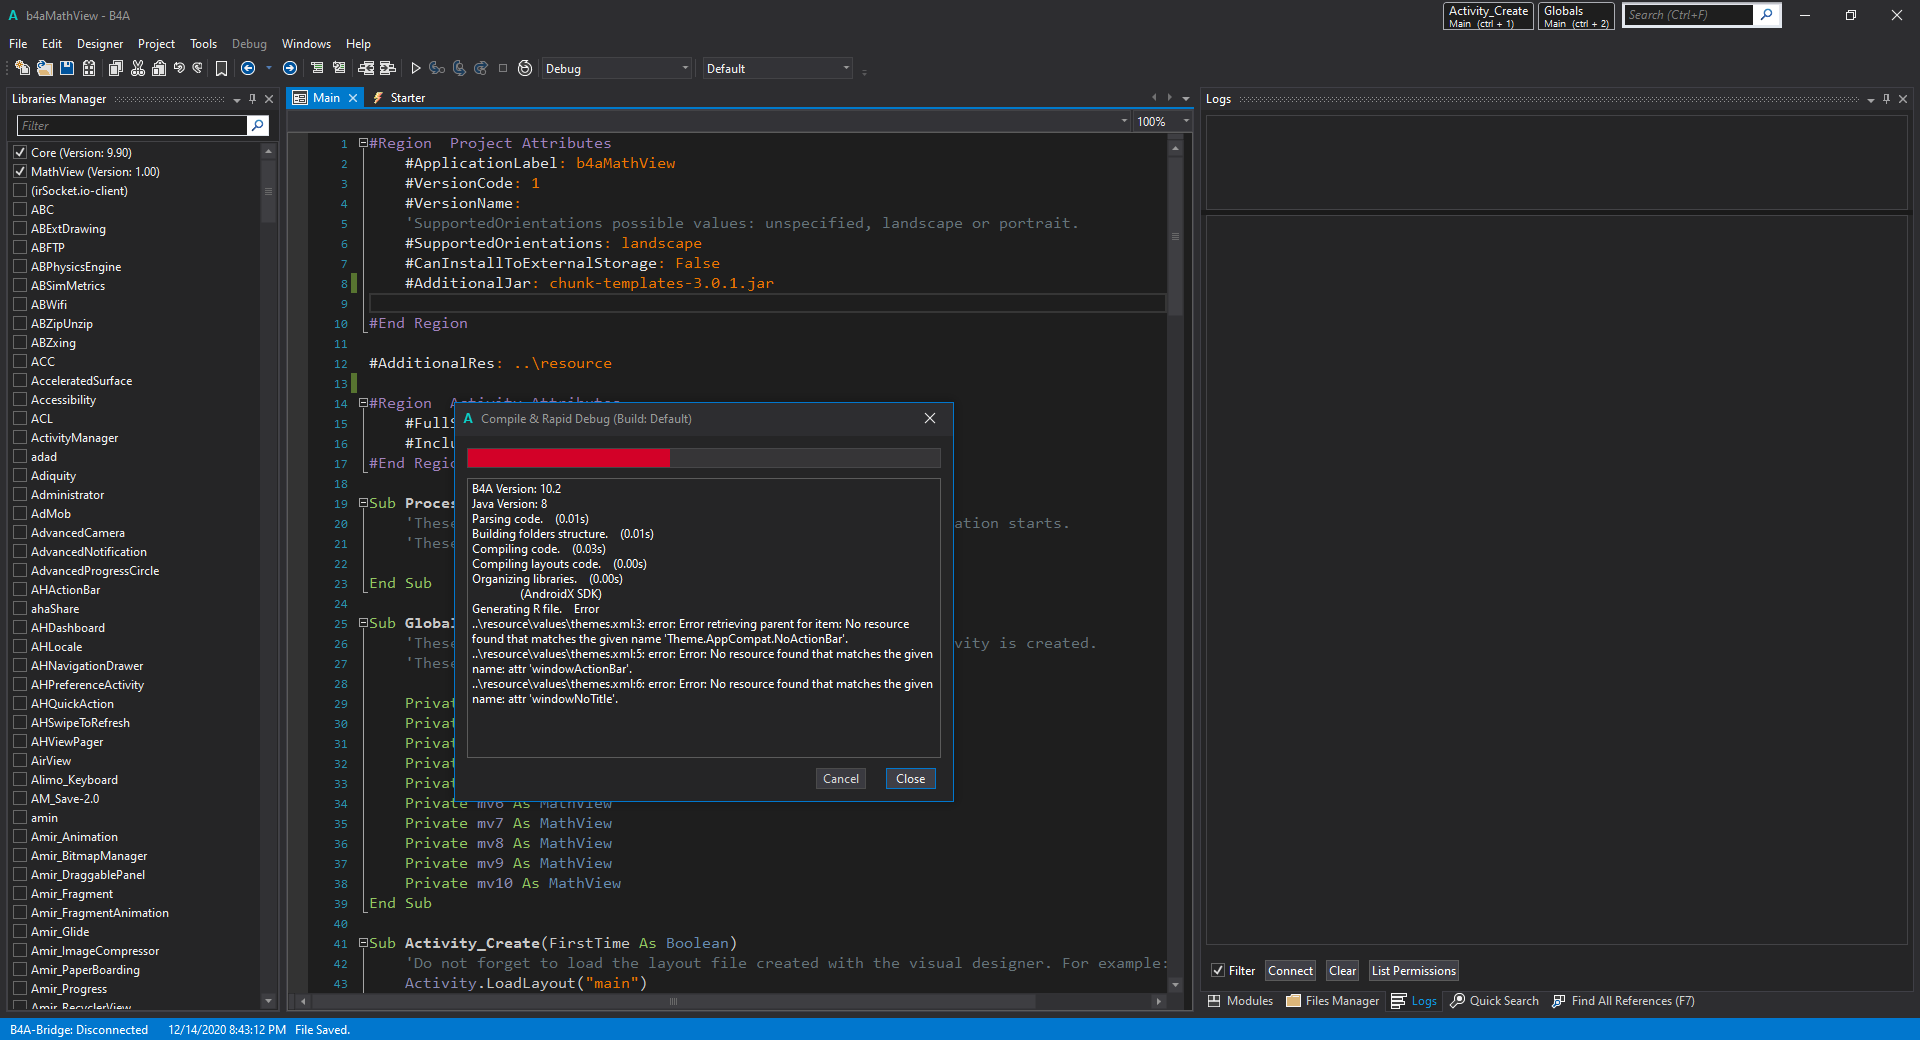Viewport: 1920px width, 1040px height.
Task: Click the Paste clipboard icon
Action: (159, 68)
